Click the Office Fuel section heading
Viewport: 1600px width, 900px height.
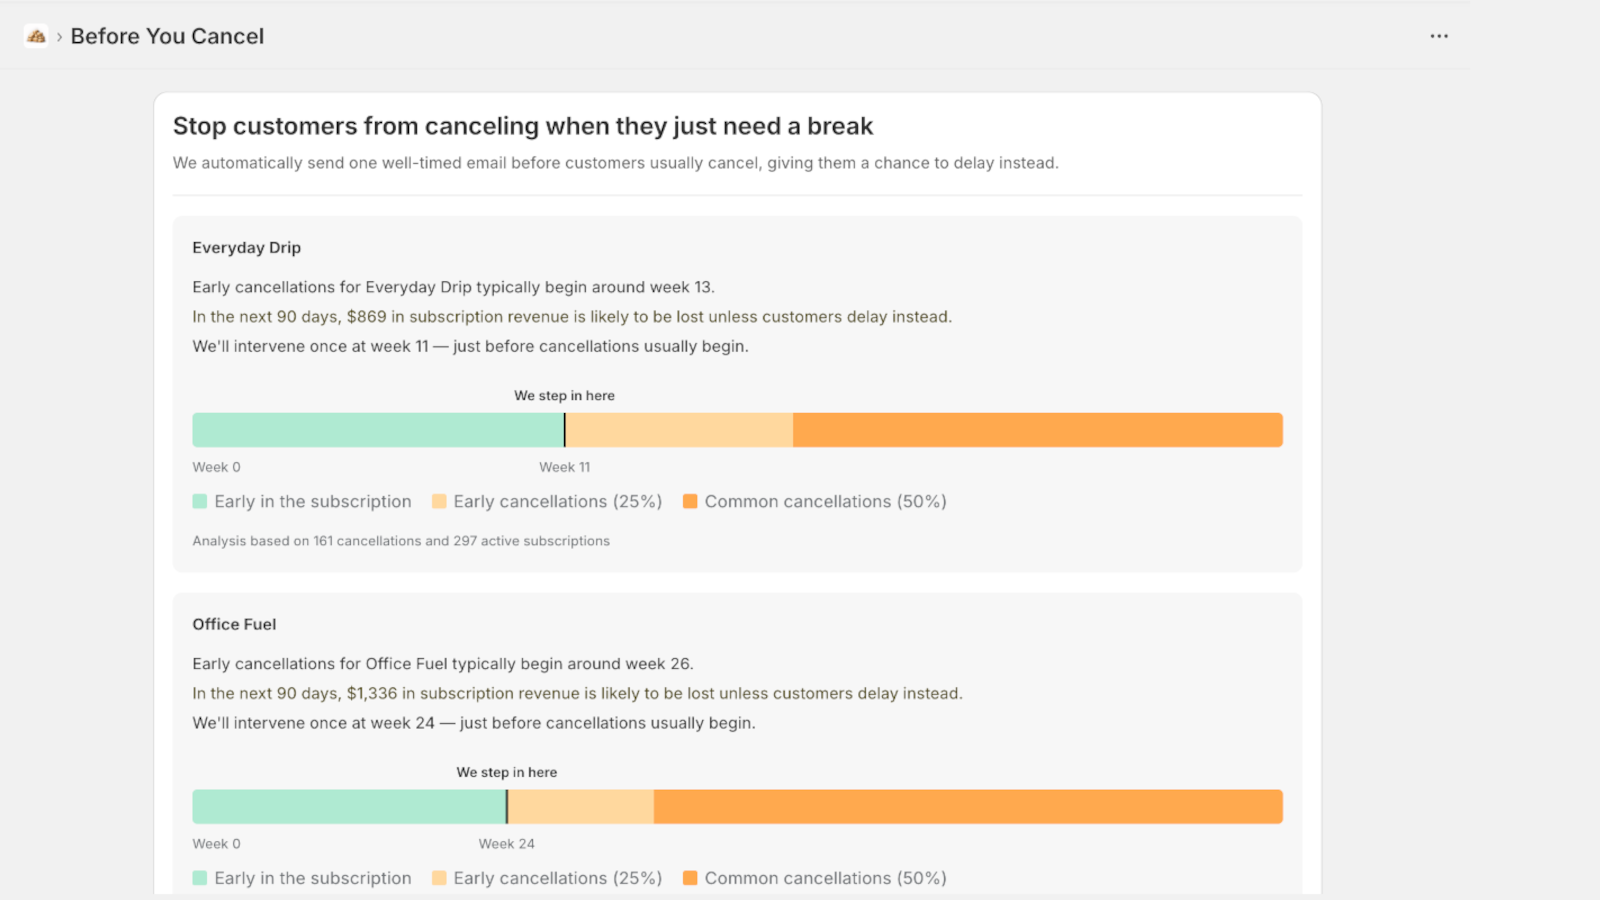pyautogui.click(x=234, y=624)
